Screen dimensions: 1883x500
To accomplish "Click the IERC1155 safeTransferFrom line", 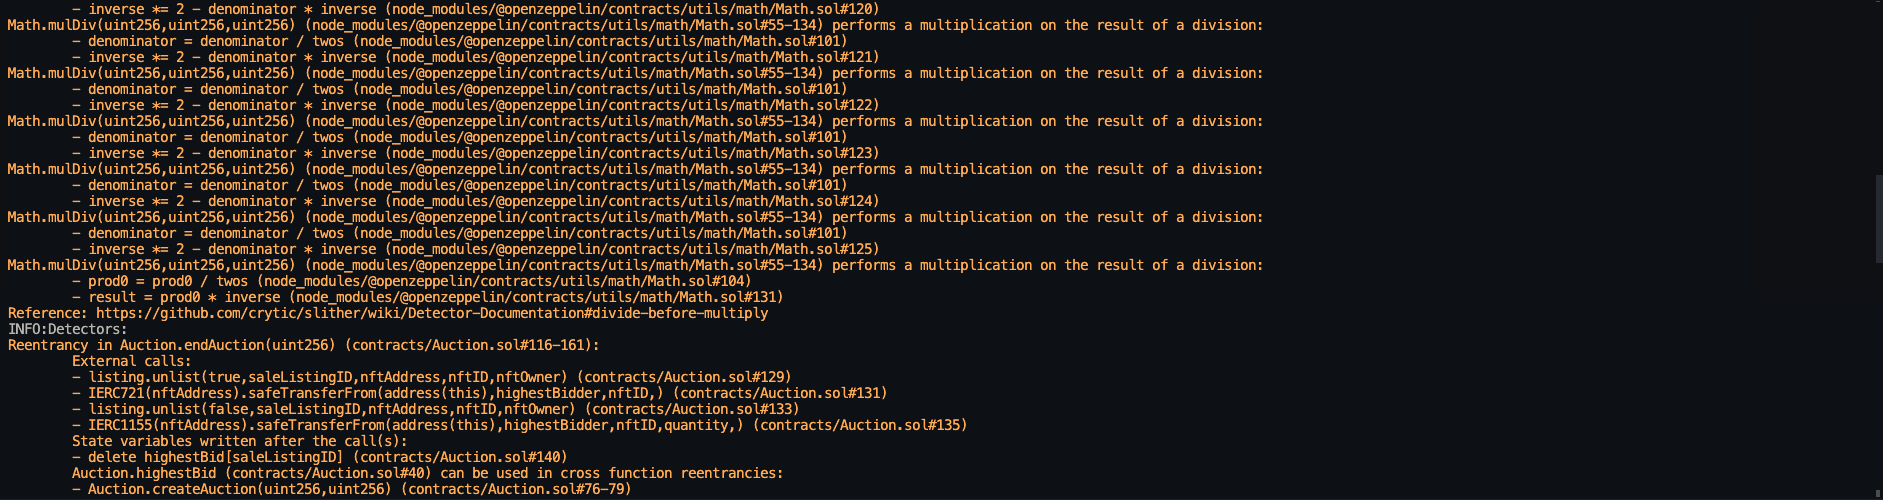I will click(520, 425).
